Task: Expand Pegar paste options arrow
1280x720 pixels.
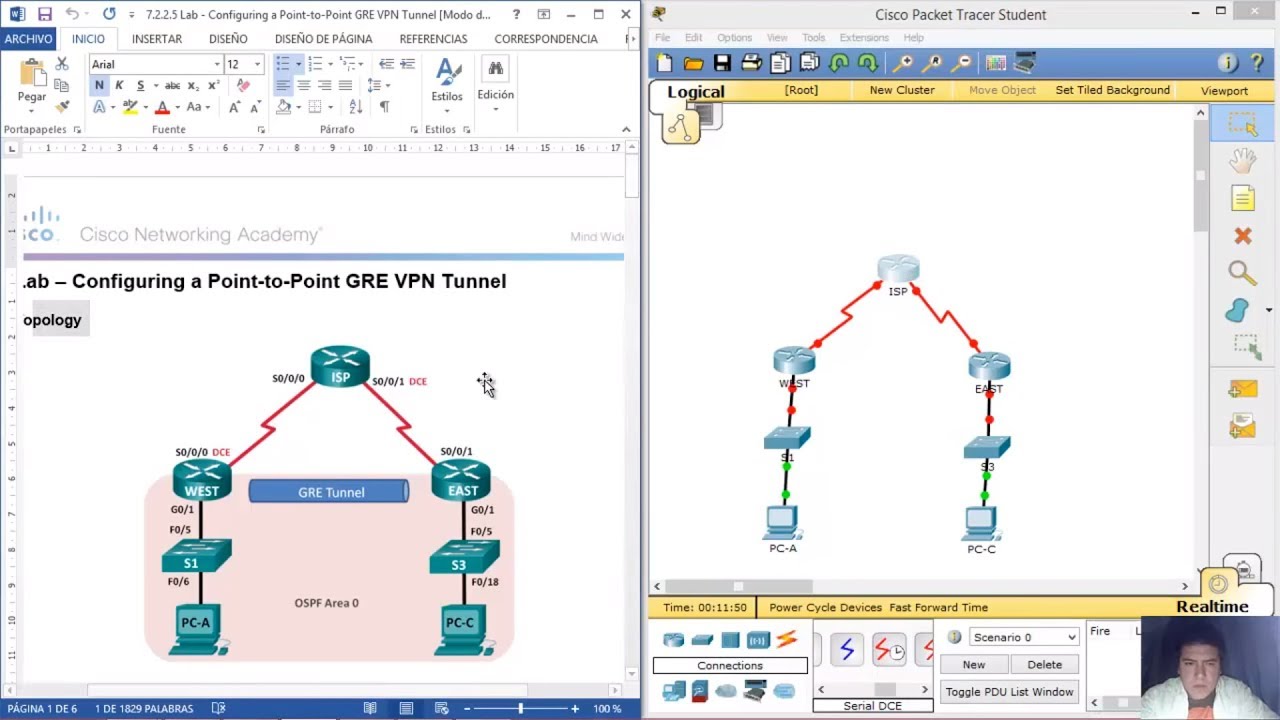Action: tap(32, 109)
